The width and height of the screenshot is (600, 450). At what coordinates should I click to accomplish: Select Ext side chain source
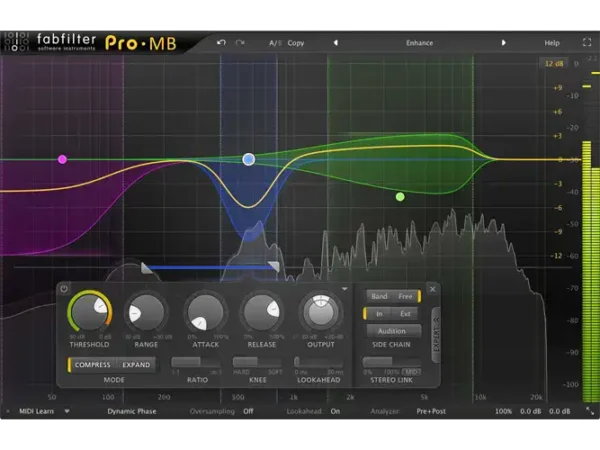point(406,314)
